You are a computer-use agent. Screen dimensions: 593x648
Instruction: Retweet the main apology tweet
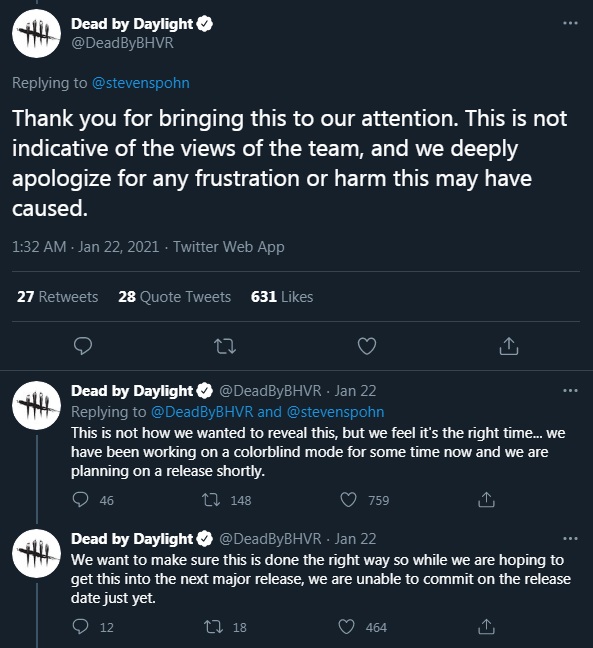[225, 346]
